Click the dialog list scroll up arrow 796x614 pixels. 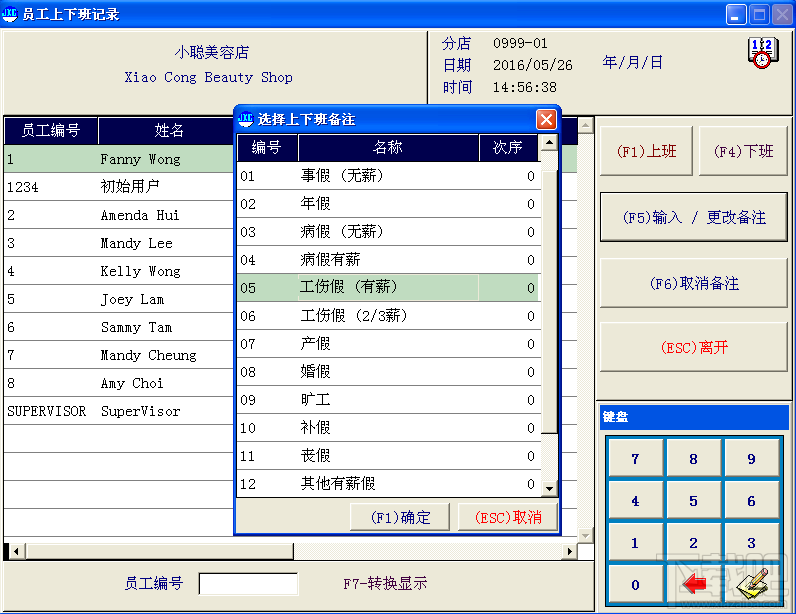click(549, 143)
